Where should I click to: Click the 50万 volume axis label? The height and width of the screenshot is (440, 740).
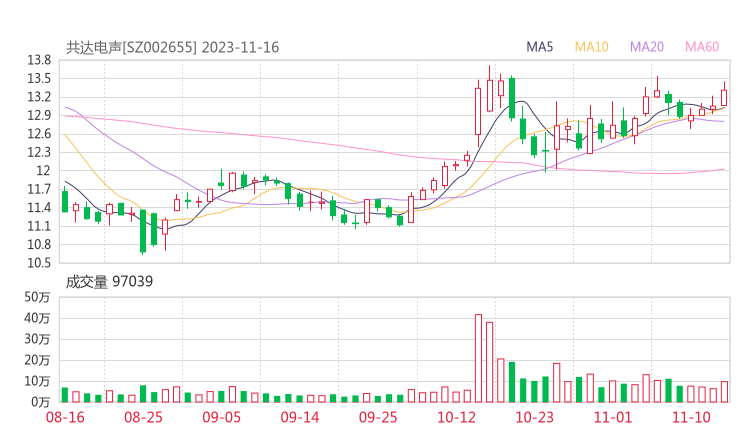coord(37,297)
